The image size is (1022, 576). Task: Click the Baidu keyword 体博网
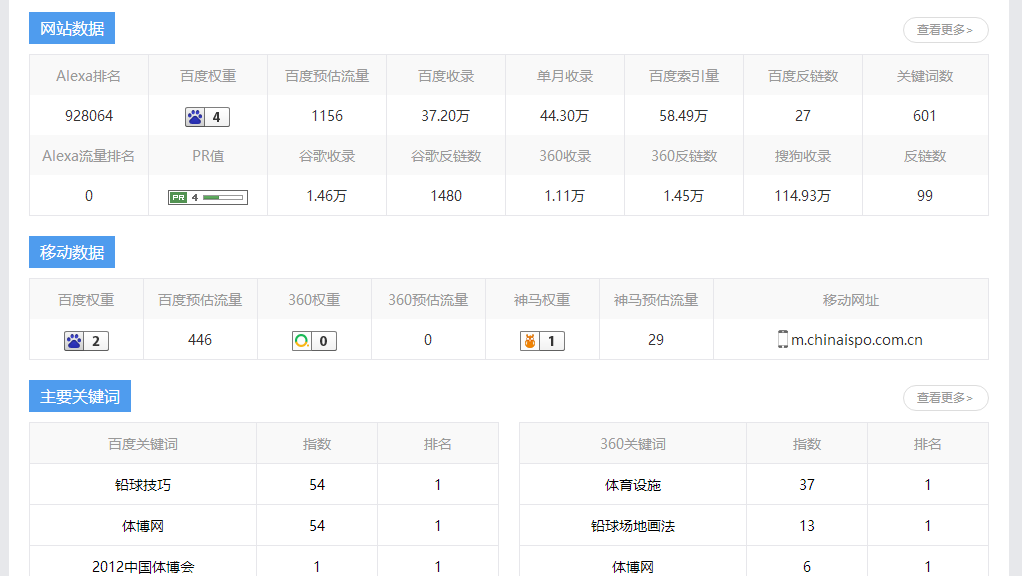143,526
